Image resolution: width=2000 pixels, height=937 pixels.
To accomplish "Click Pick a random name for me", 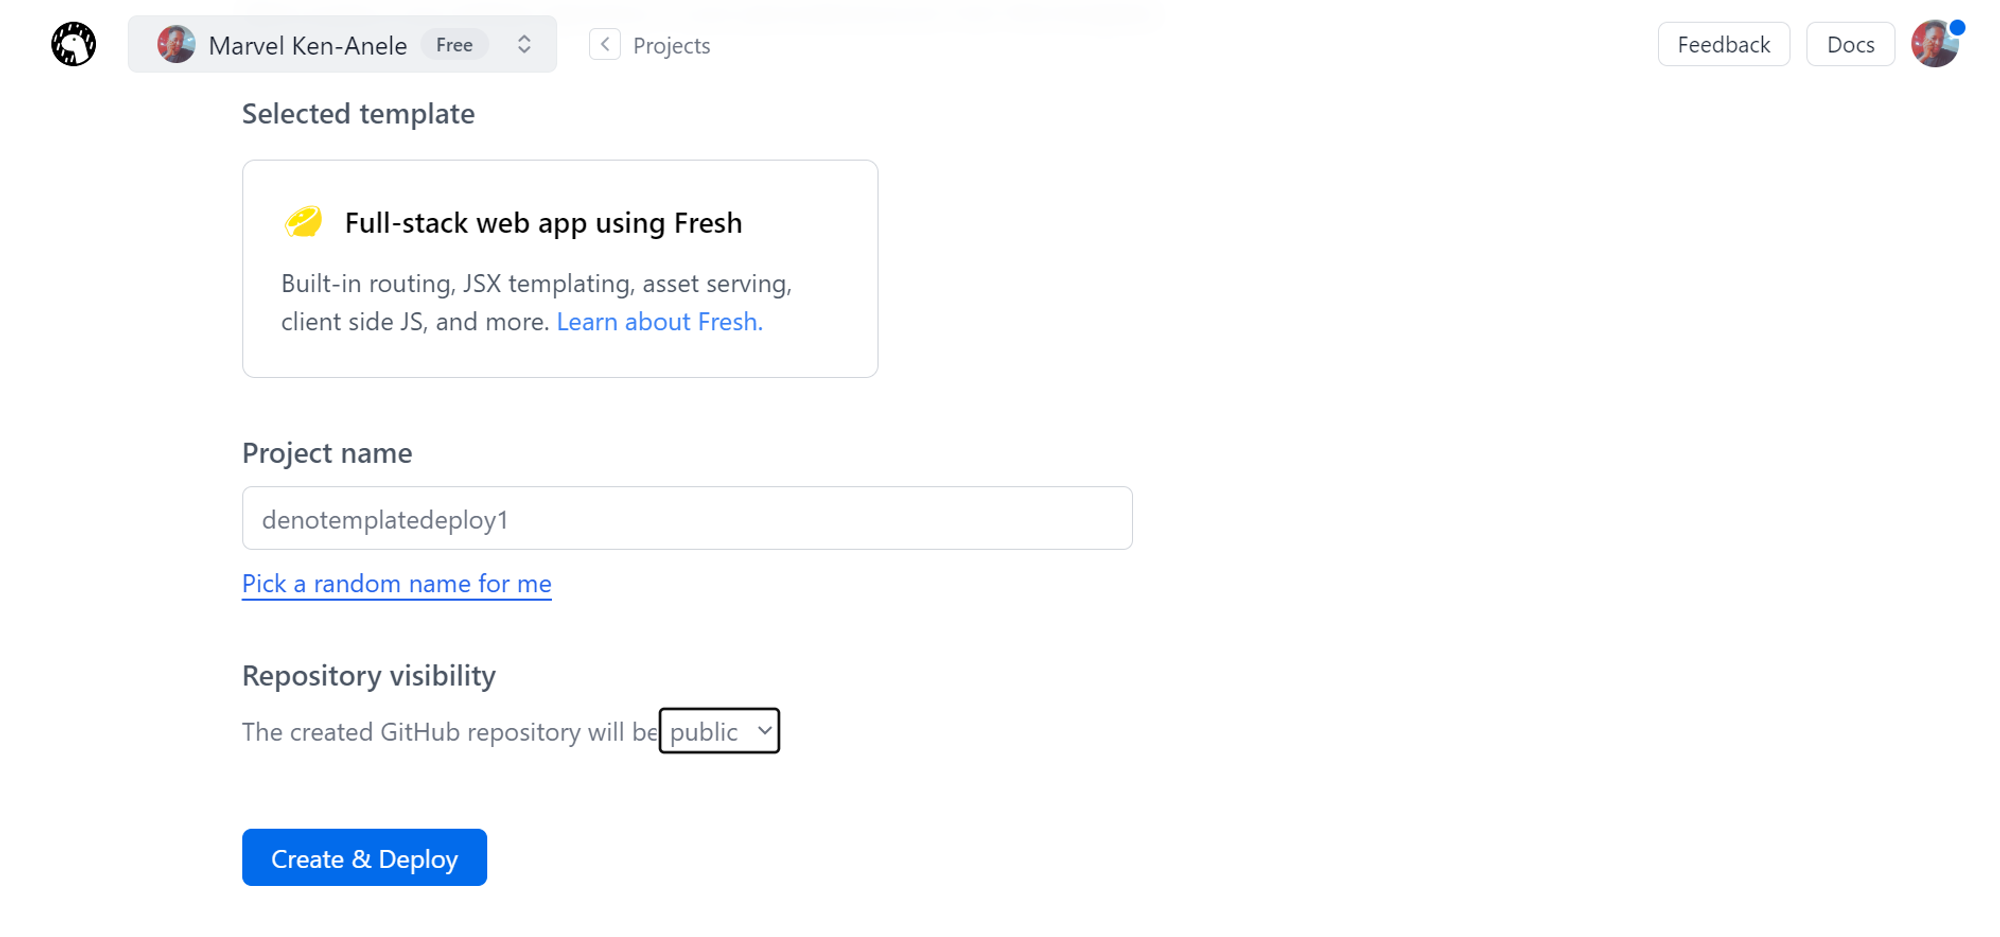I will point(396,584).
